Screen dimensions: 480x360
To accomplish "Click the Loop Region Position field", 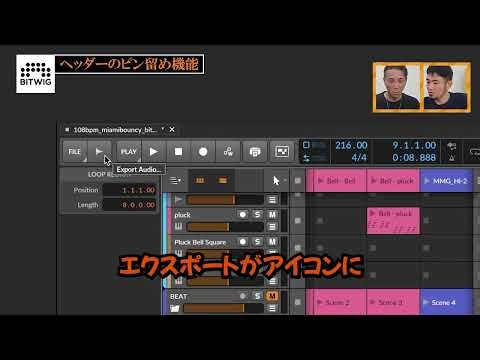I will tap(130, 190).
